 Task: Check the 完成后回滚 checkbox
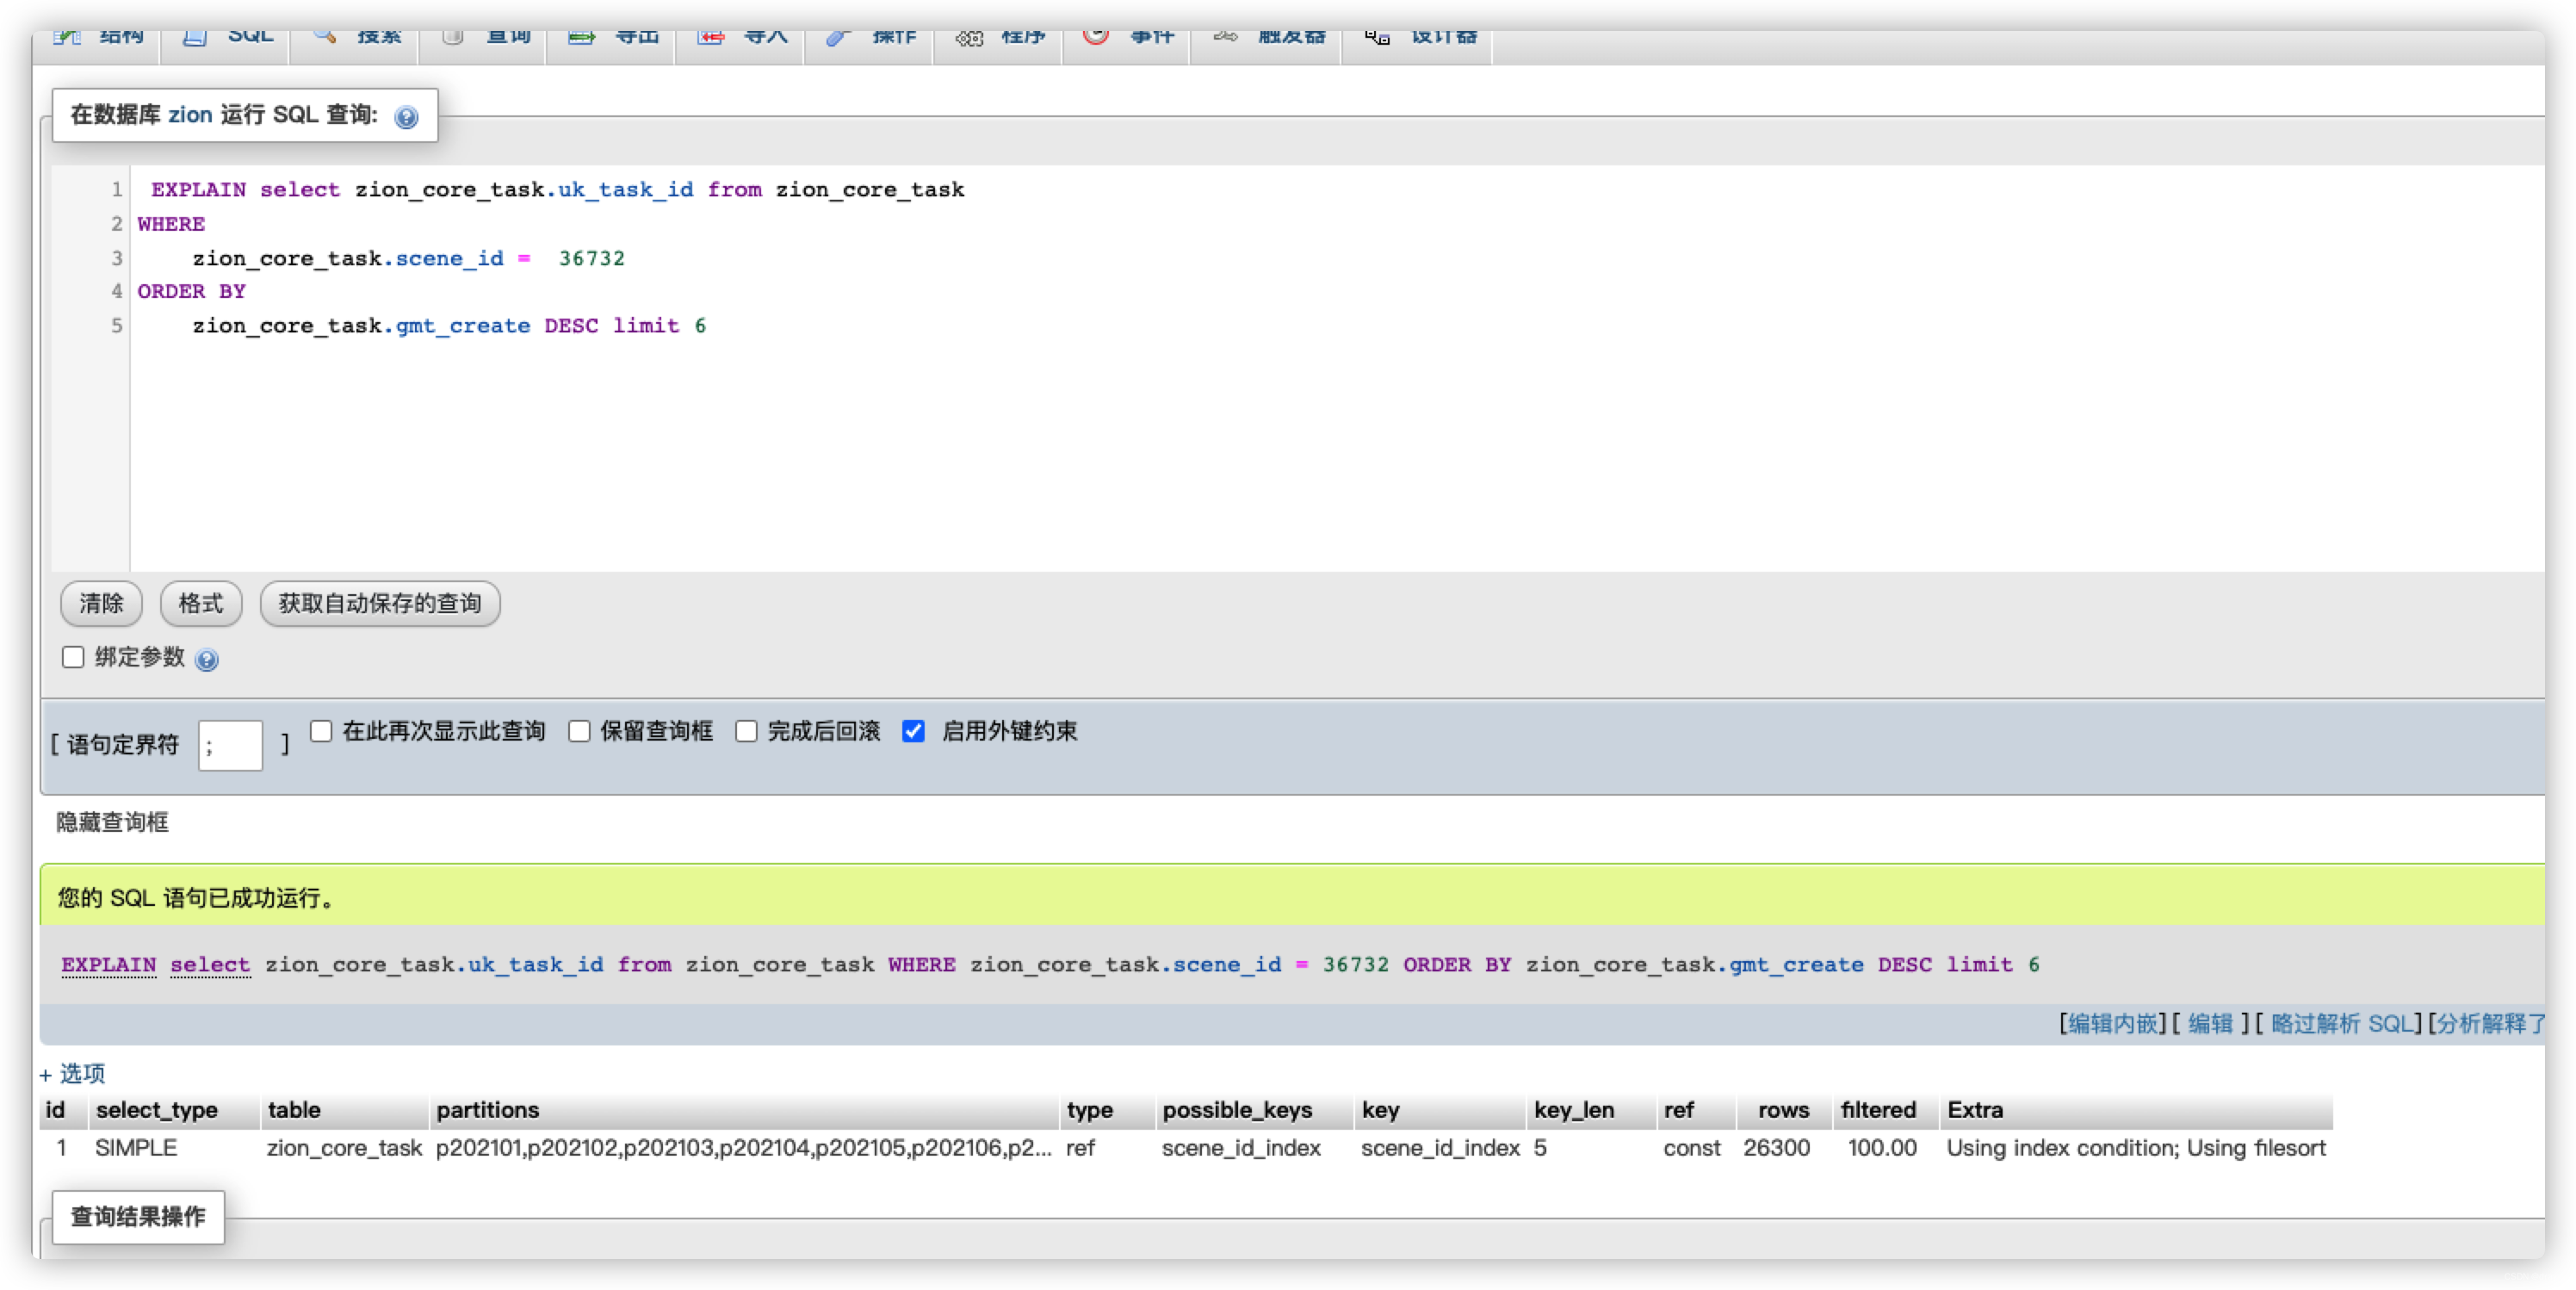click(746, 731)
